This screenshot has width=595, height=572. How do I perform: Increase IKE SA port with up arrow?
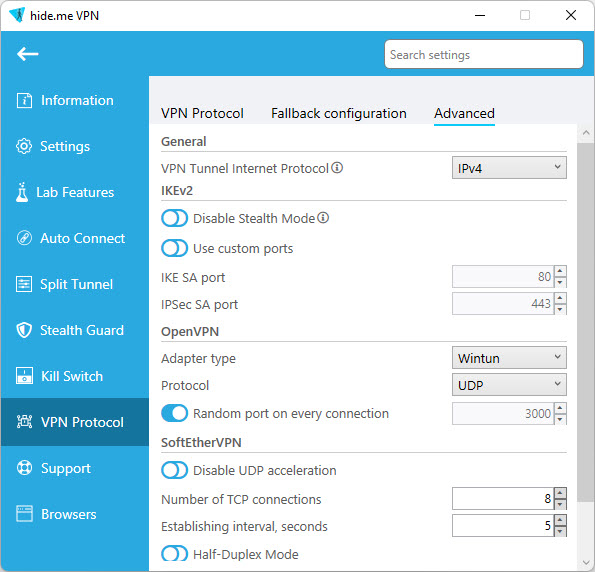pyautogui.click(x=560, y=271)
